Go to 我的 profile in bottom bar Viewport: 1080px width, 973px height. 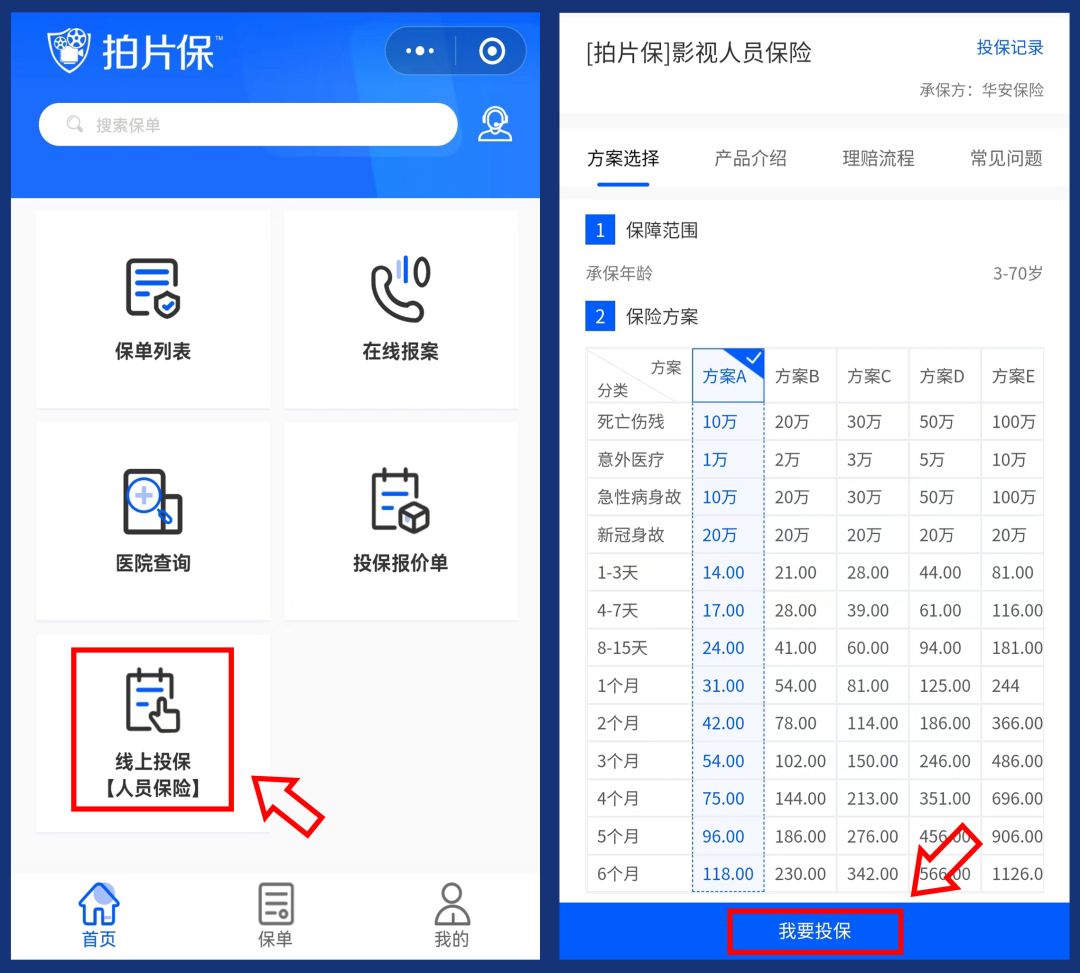[x=452, y=915]
